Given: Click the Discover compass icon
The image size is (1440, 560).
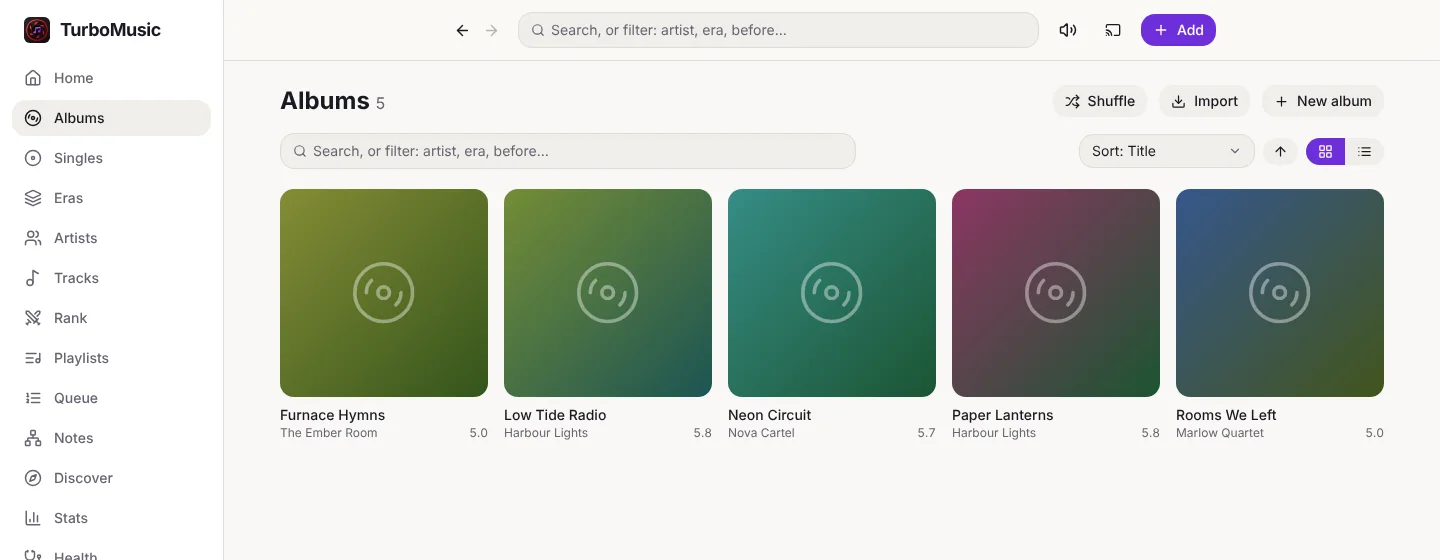Looking at the screenshot, I should [x=33, y=478].
